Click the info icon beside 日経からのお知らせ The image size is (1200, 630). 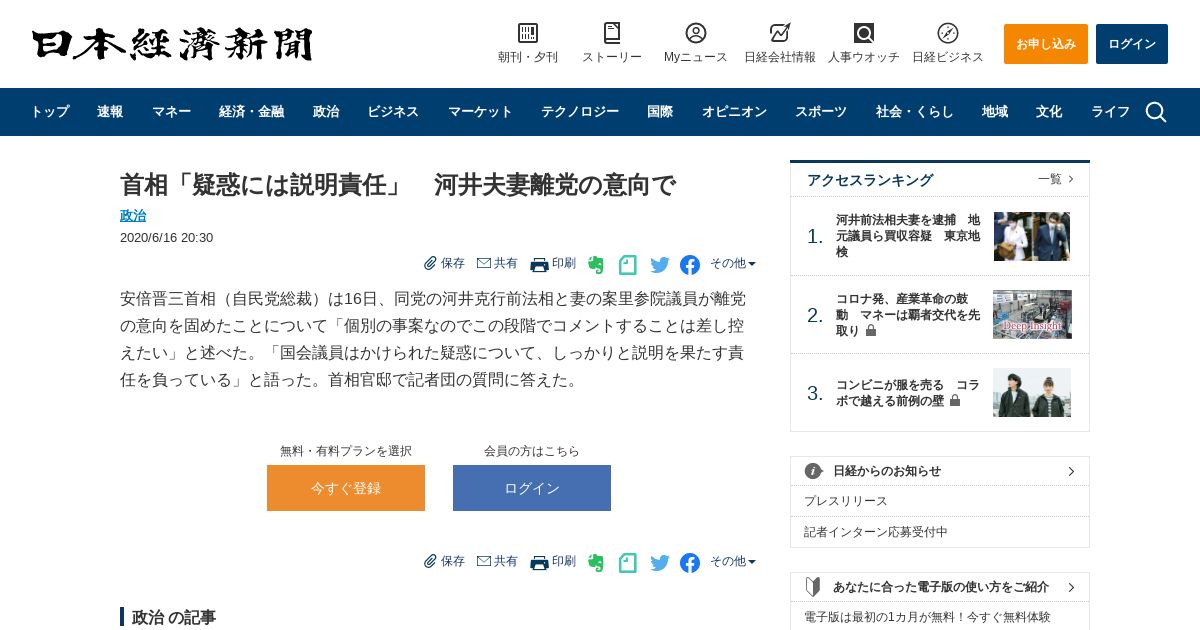point(814,471)
